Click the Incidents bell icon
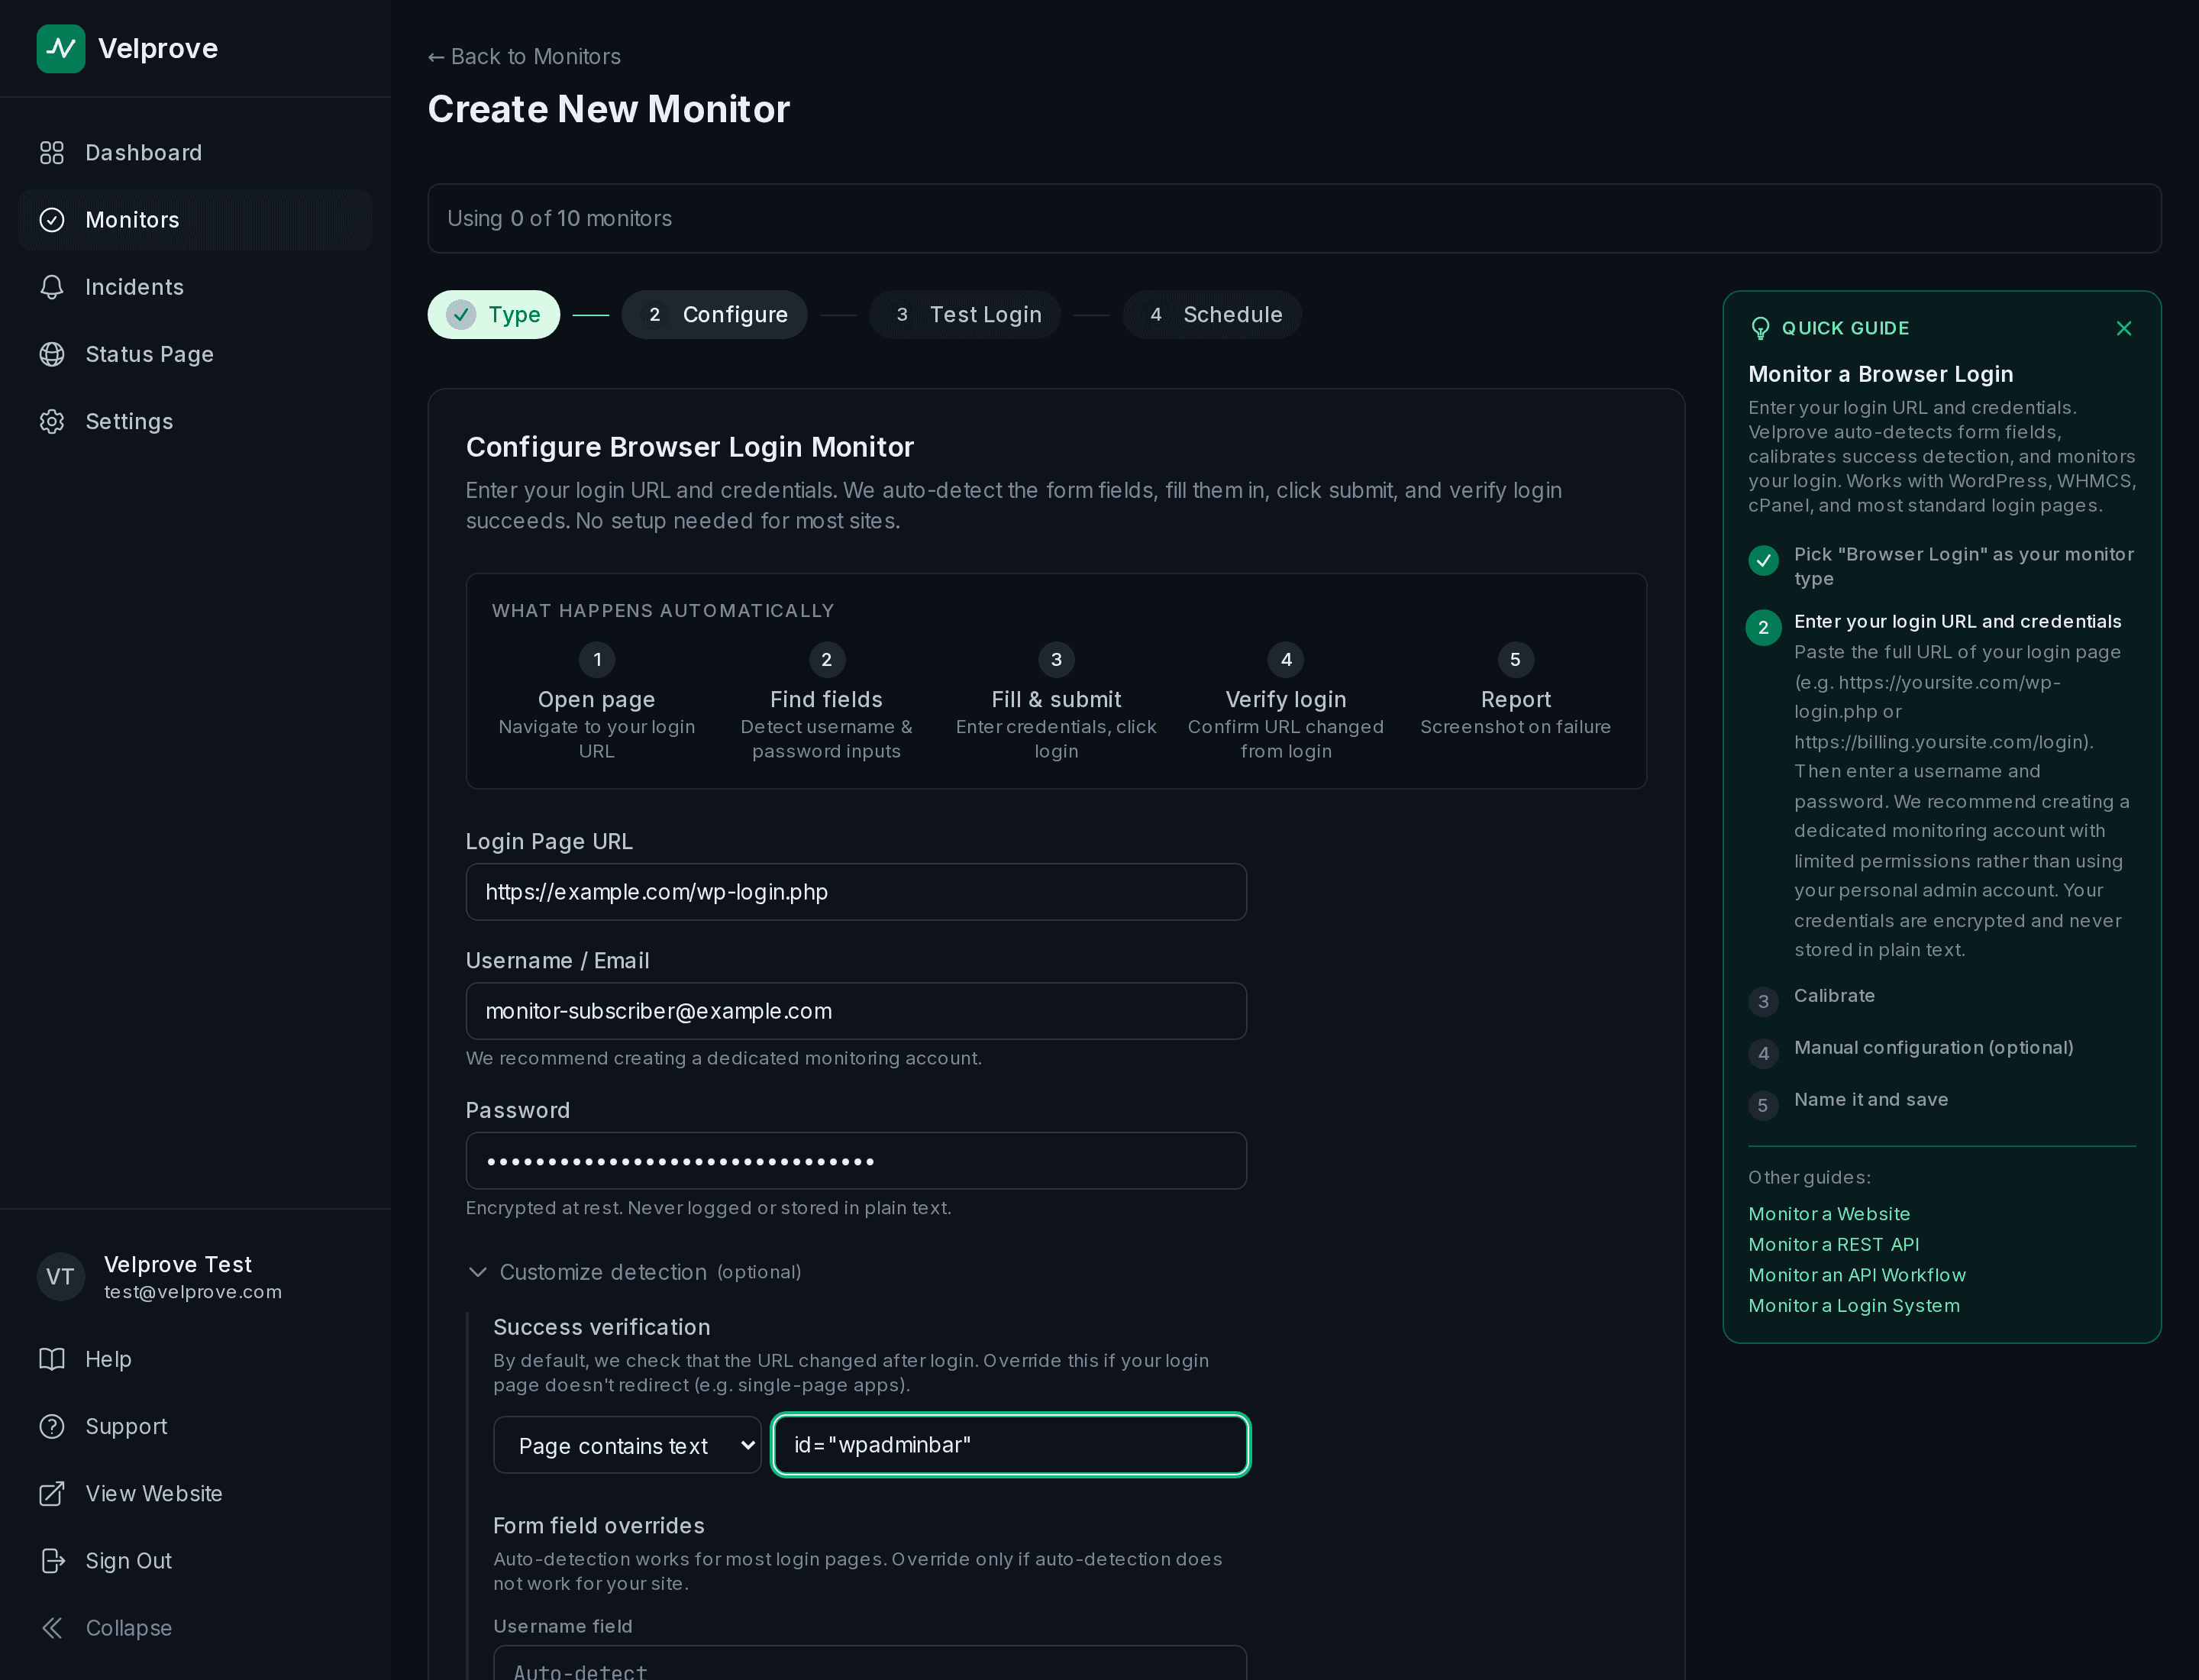The height and width of the screenshot is (1680, 2199). pos(52,287)
